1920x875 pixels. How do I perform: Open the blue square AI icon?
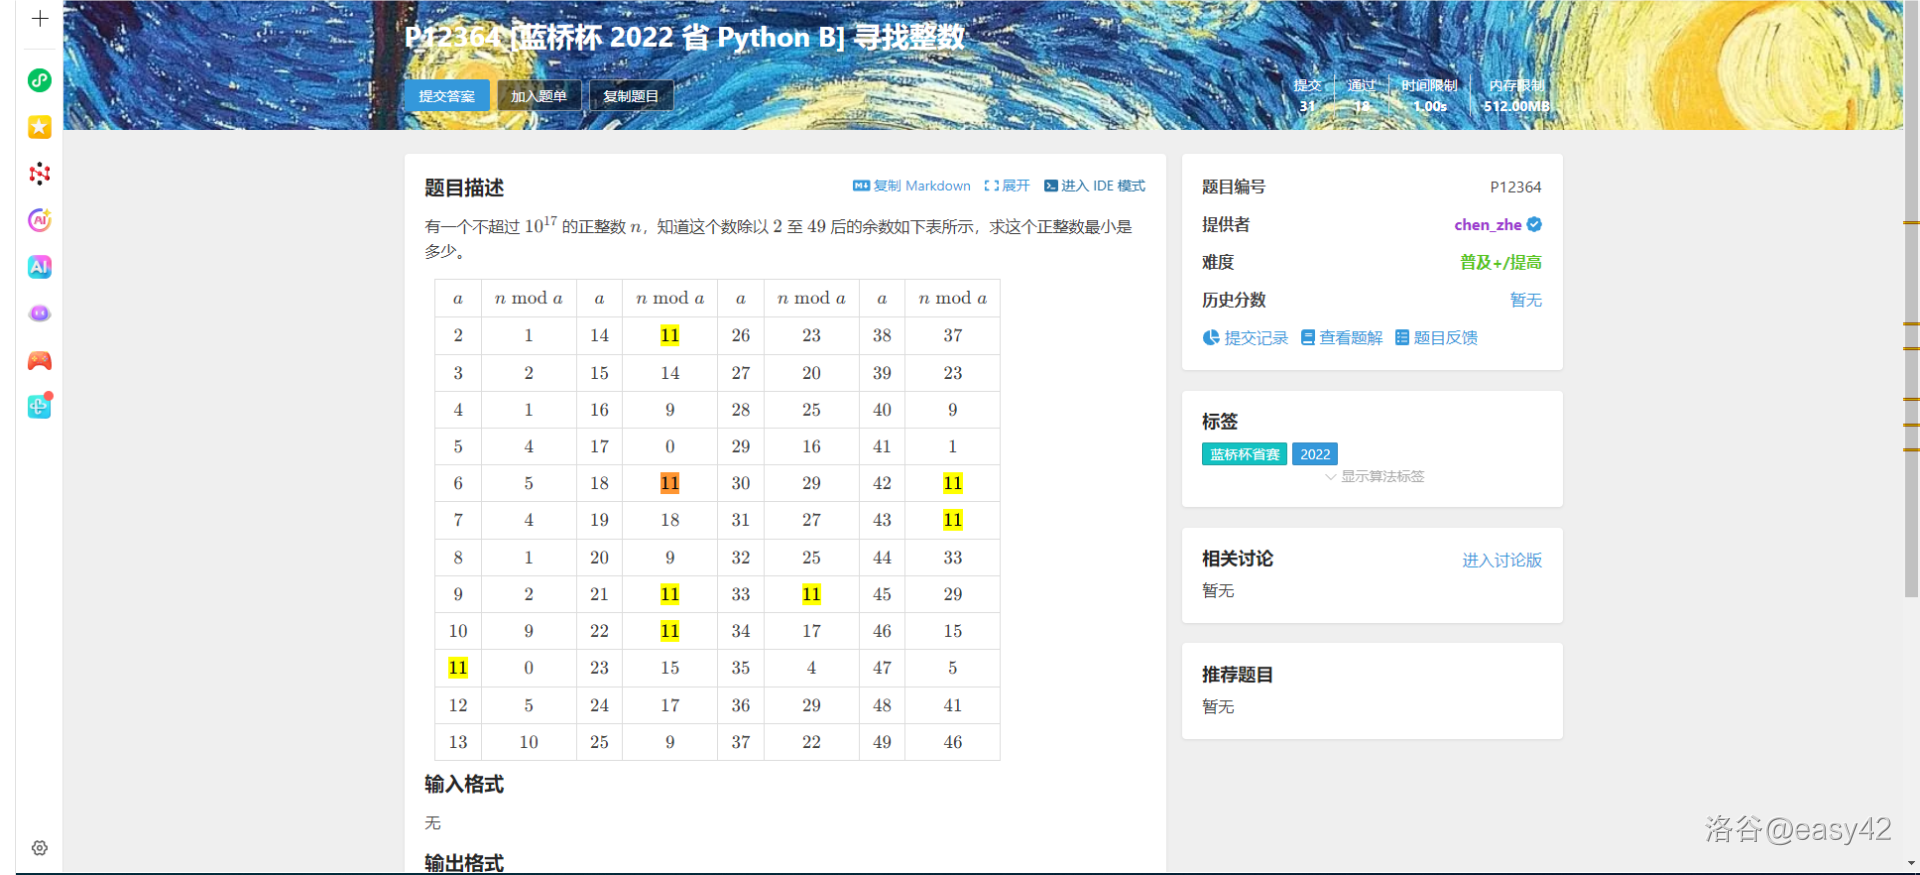39,267
